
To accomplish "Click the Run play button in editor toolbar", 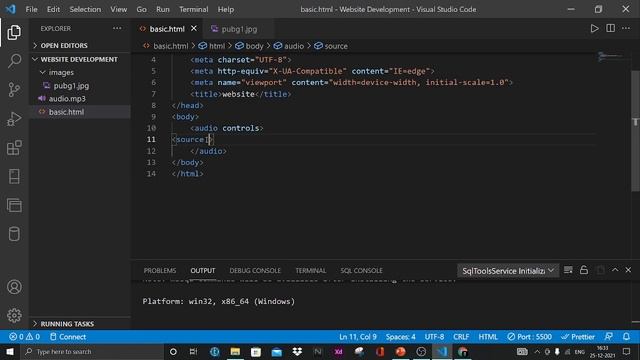I will [x=594, y=29].
